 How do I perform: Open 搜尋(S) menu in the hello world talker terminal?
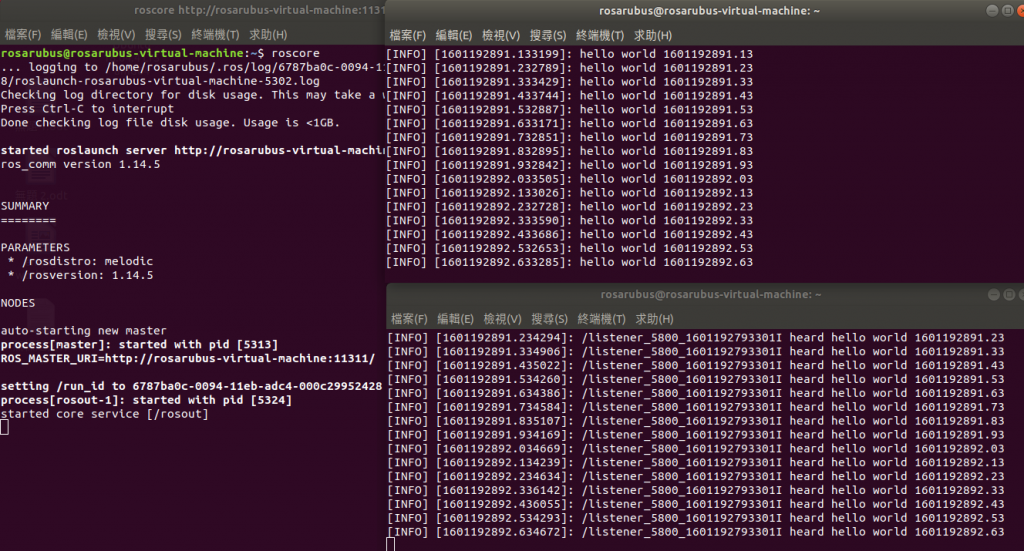tap(548, 35)
